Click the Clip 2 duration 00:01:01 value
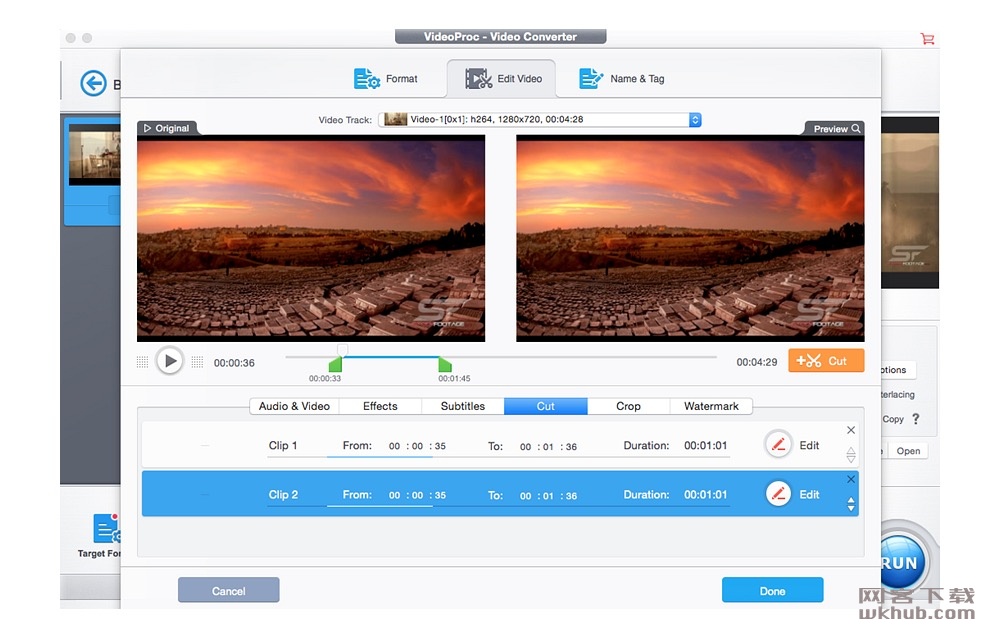 [705, 494]
